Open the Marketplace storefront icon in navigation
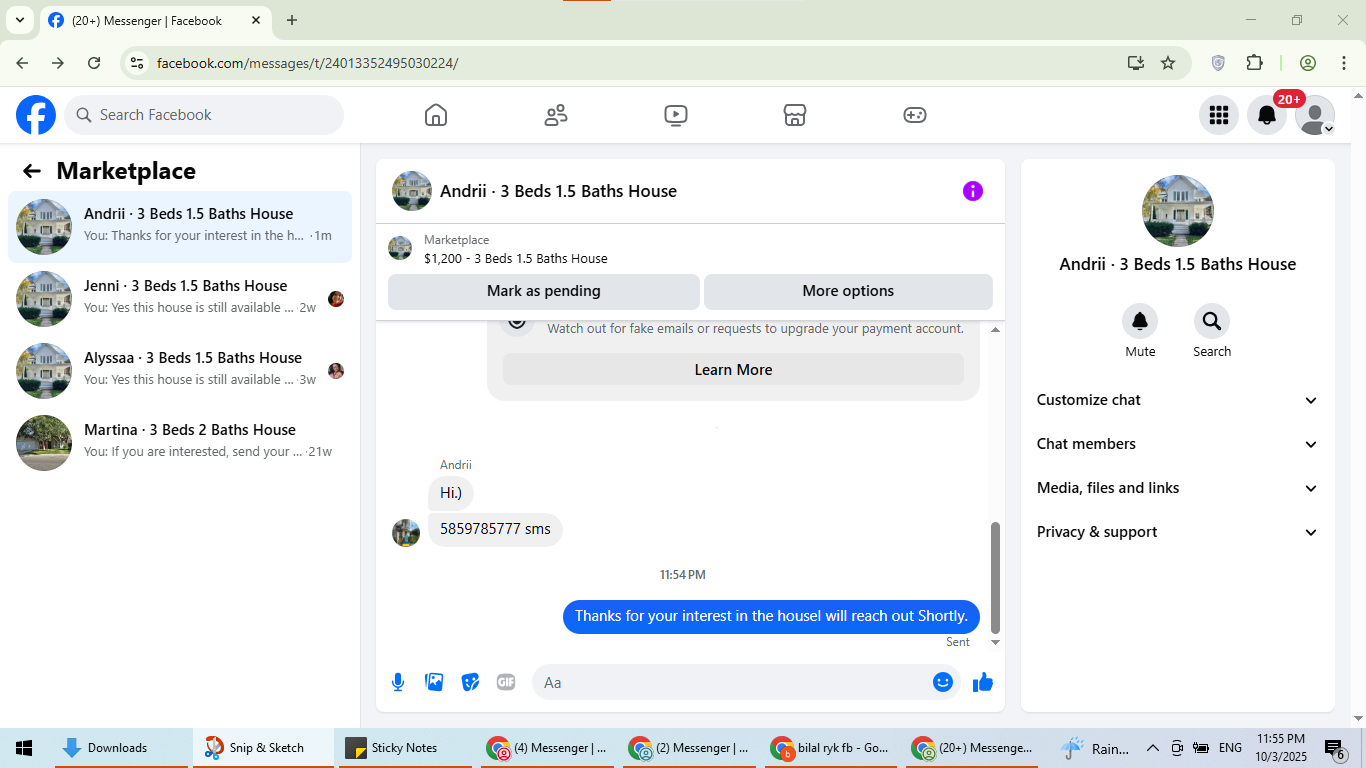 coord(795,115)
